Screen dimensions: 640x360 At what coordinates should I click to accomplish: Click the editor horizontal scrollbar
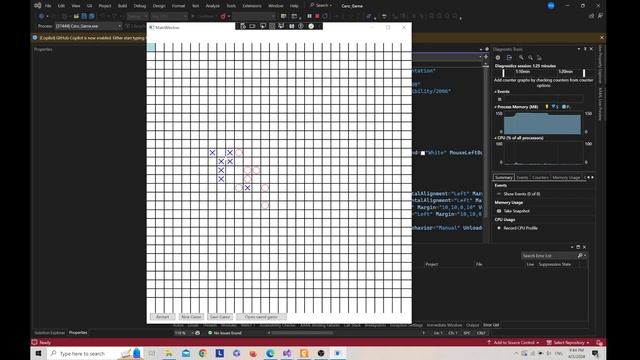tap(302, 333)
